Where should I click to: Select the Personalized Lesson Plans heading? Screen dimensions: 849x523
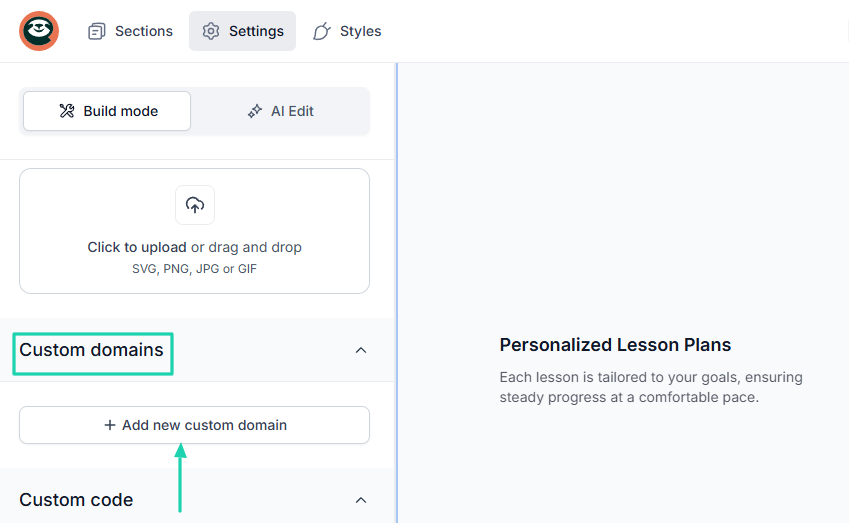tap(615, 345)
